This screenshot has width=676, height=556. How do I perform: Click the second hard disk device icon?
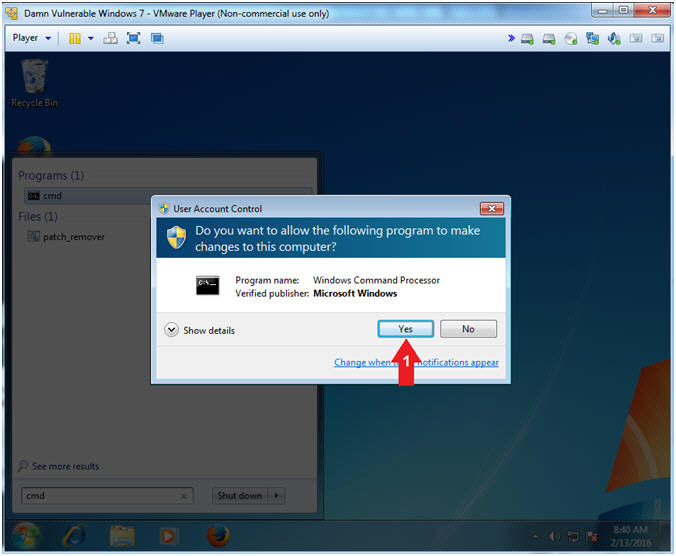tap(549, 39)
